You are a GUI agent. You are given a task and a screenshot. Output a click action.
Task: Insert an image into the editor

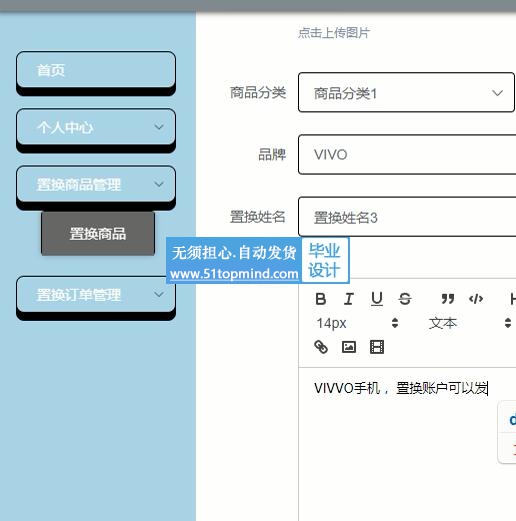click(349, 347)
